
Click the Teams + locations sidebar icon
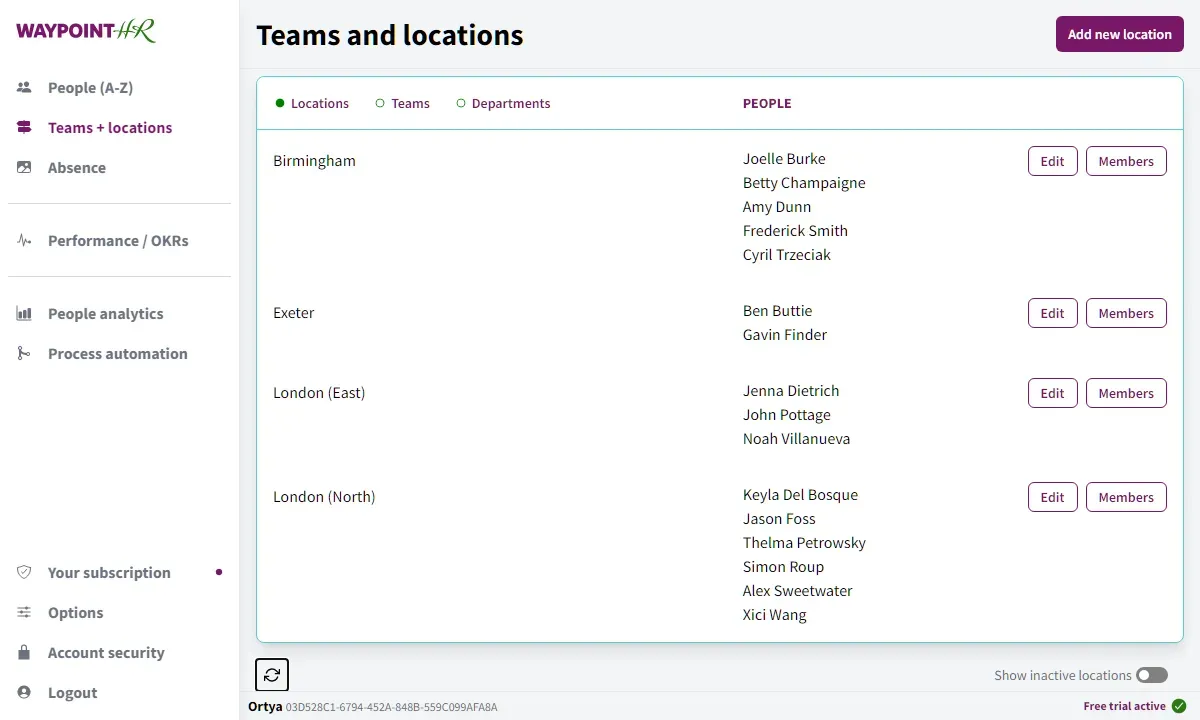(23, 127)
